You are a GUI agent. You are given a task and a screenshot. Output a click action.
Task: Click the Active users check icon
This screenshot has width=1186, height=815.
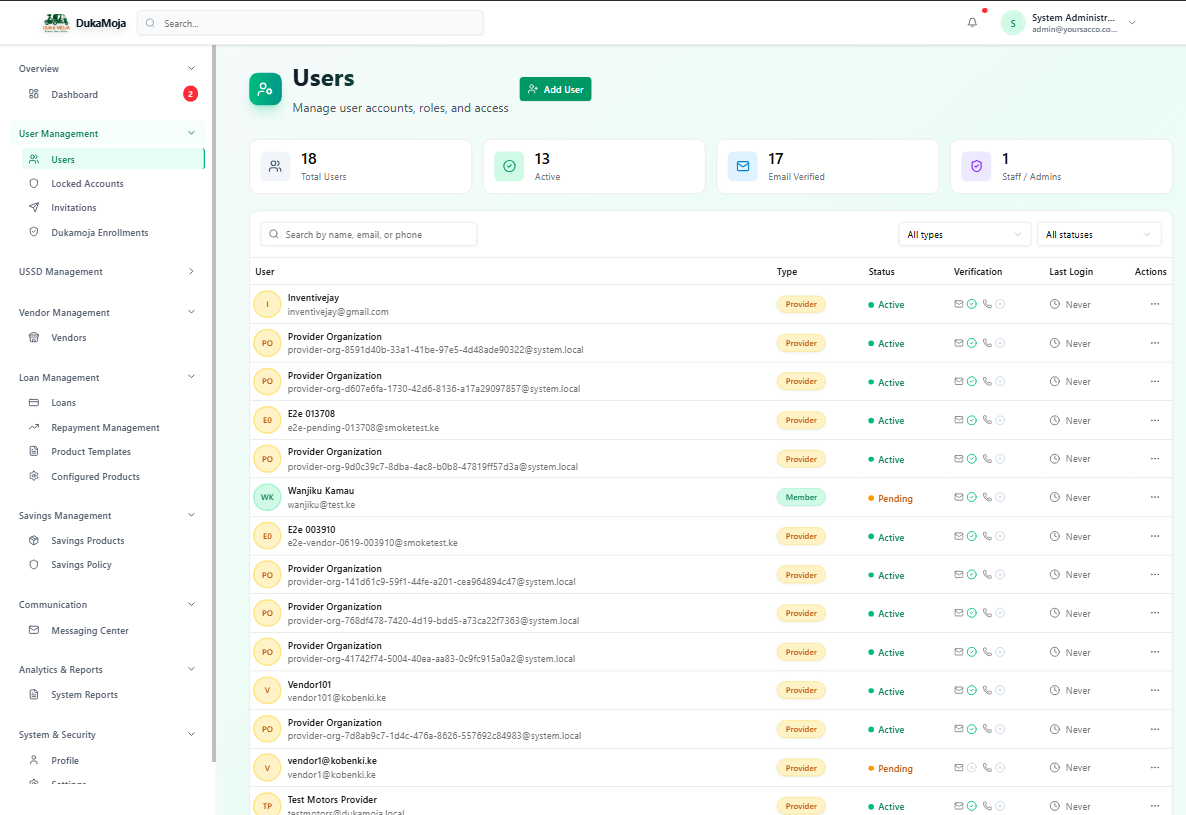click(509, 166)
